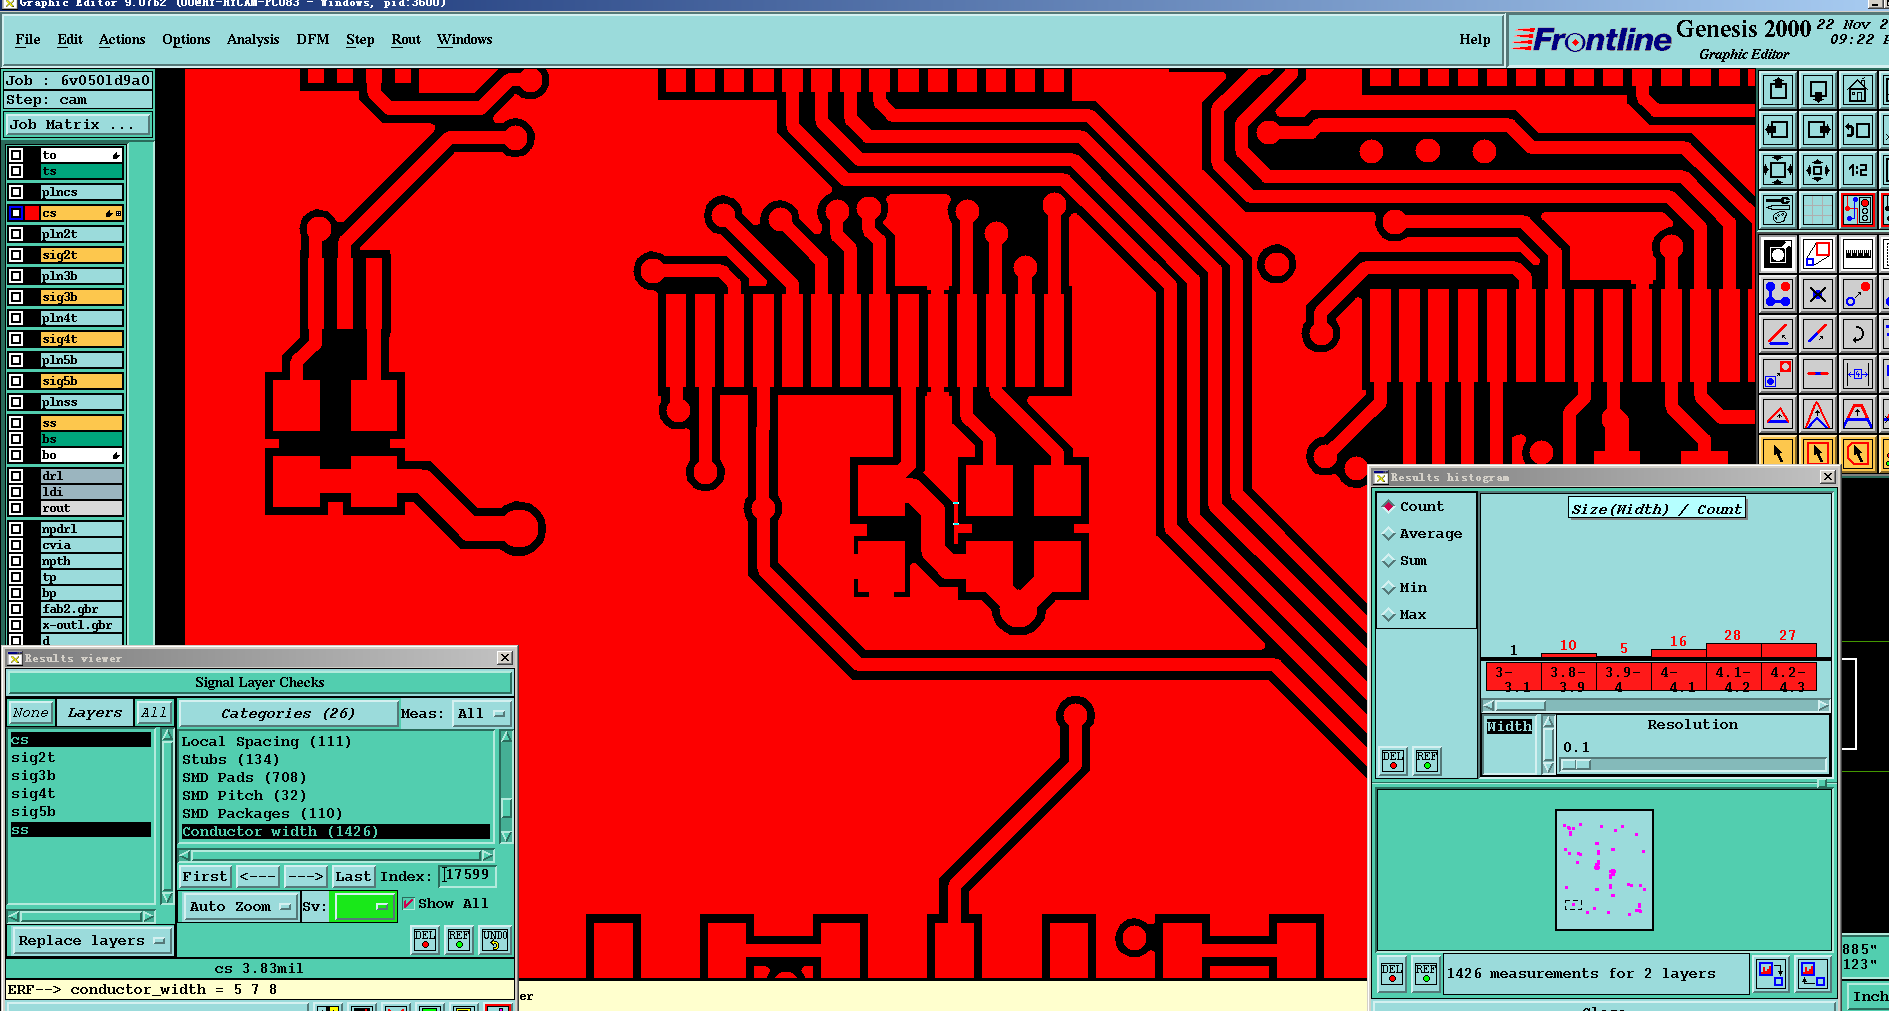Image resolution: width=1889 pixels, height=1011 pixels.
Task: Open the Meas All dropdown
Action: coord(482,714)
